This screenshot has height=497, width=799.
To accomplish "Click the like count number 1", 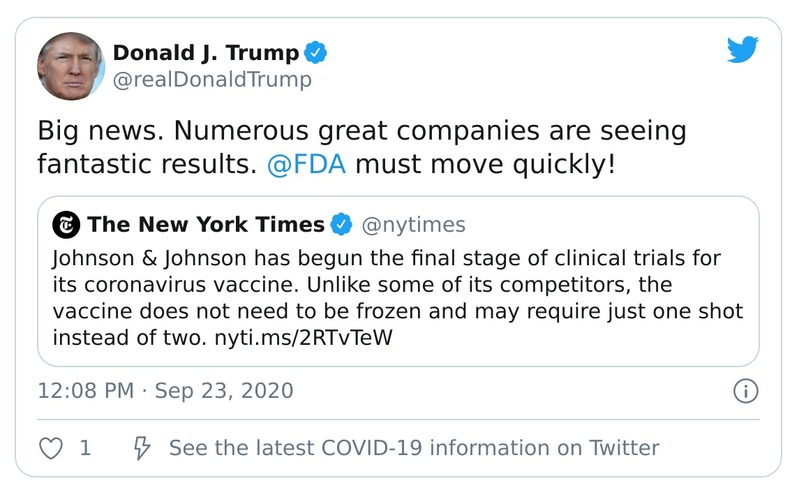I will tap(85, 447).
